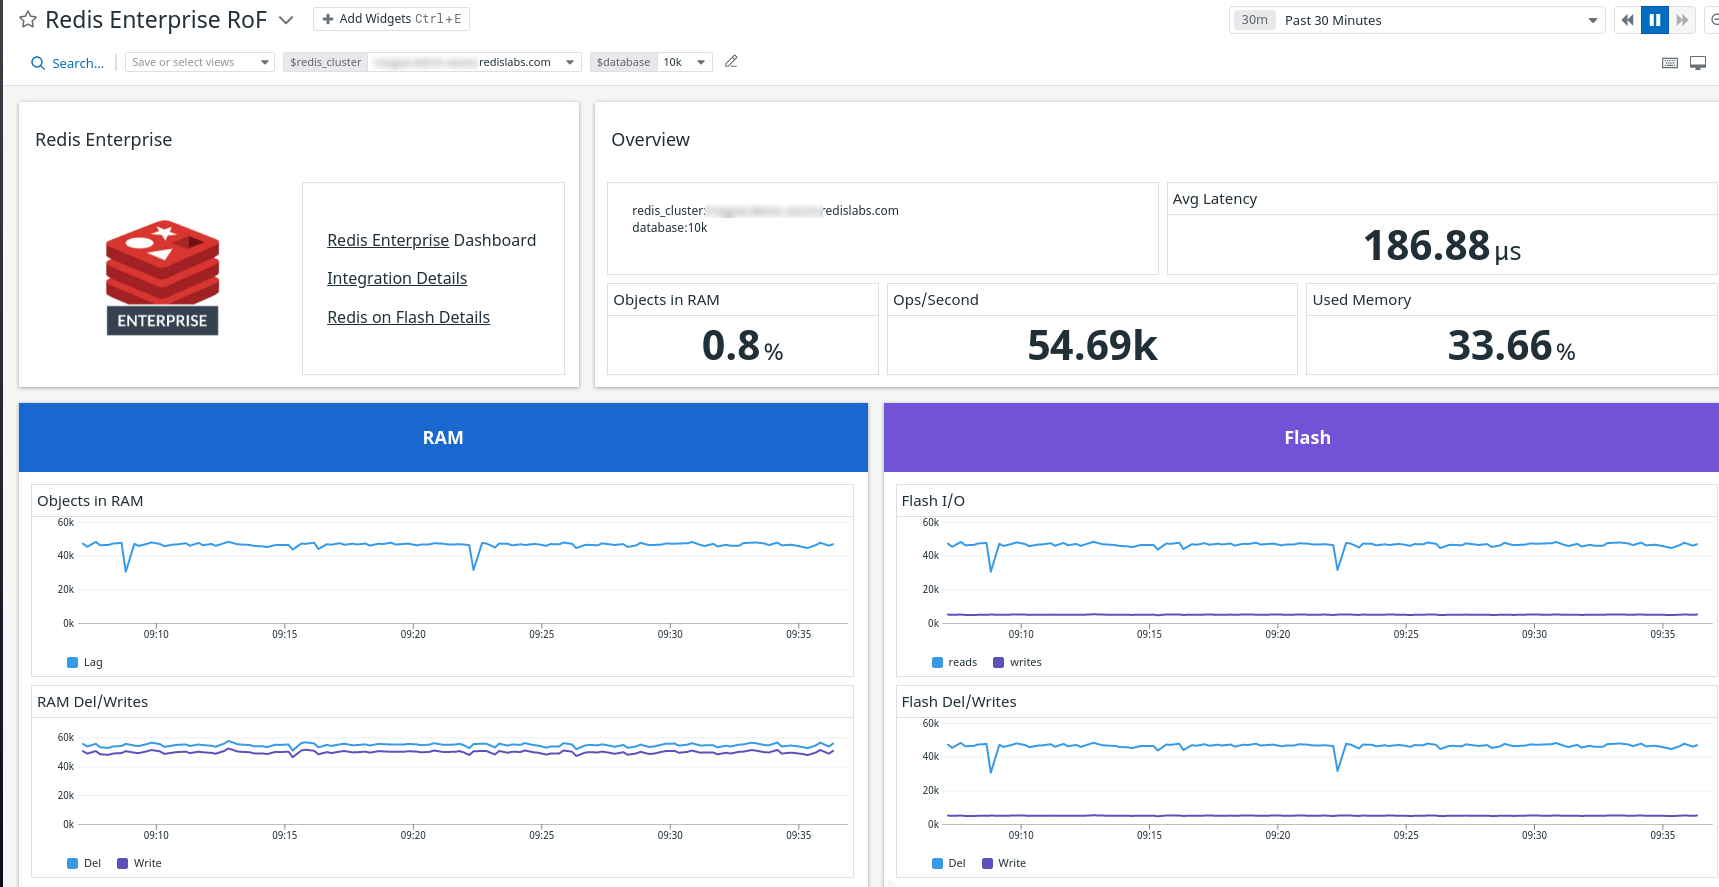Toggle Lag legend swatch in Objects in RAM
1719x887 pixels.
(x=72, y=662)
